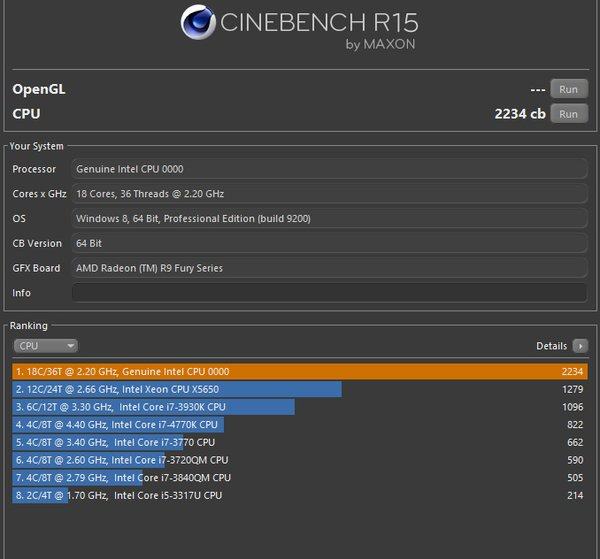Click the CPU score 2234 cb
The width and height of the screenshot is (600, 559).
tap(520, 114)
